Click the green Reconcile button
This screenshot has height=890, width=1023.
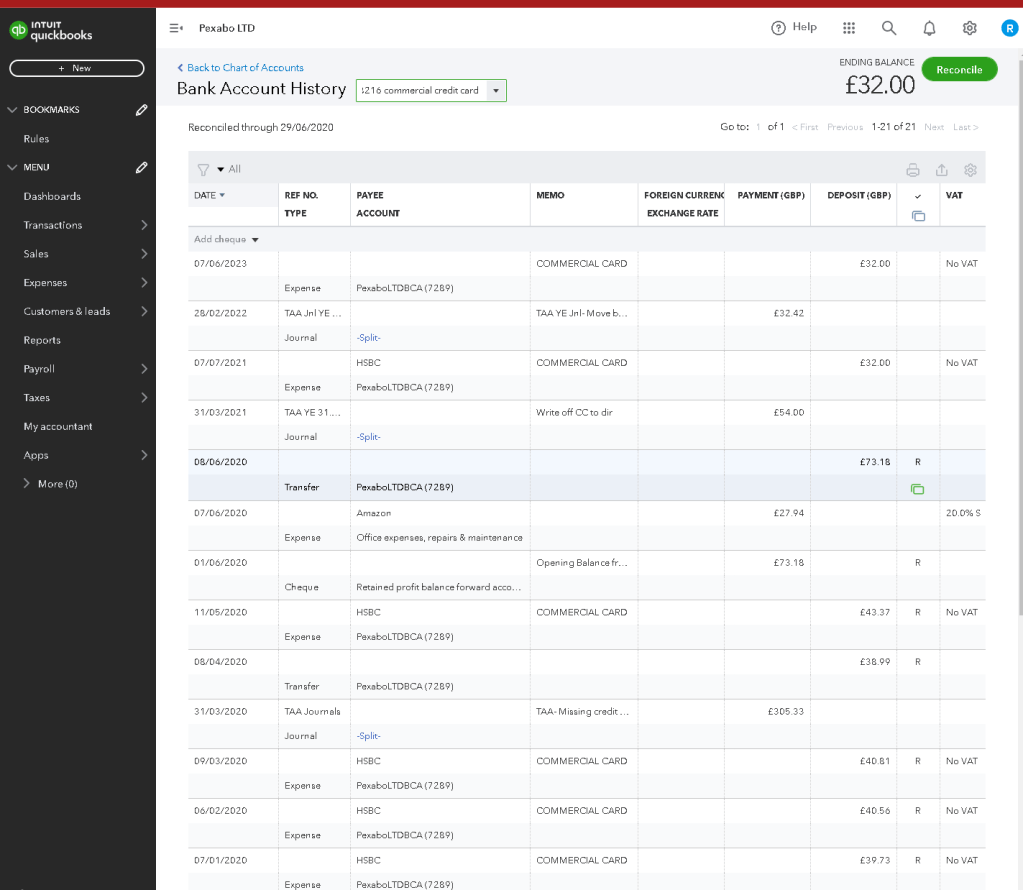(x=959, y=69)
